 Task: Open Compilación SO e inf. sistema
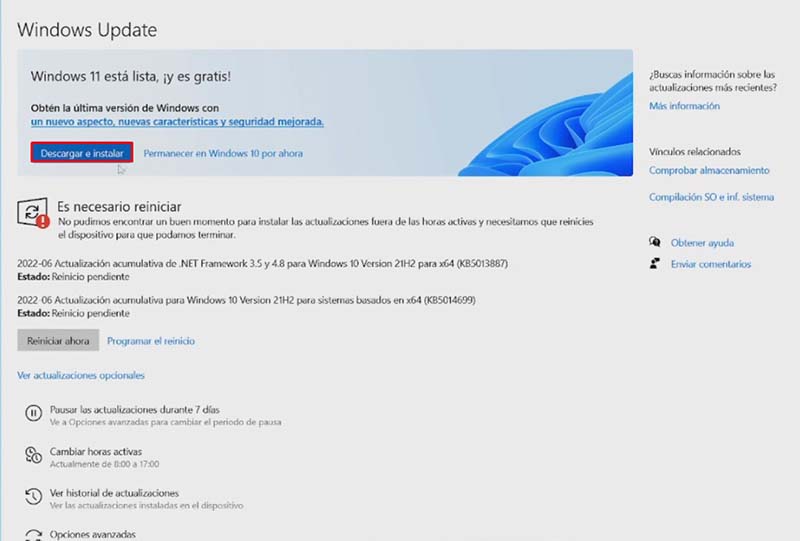tap(711, 197)
